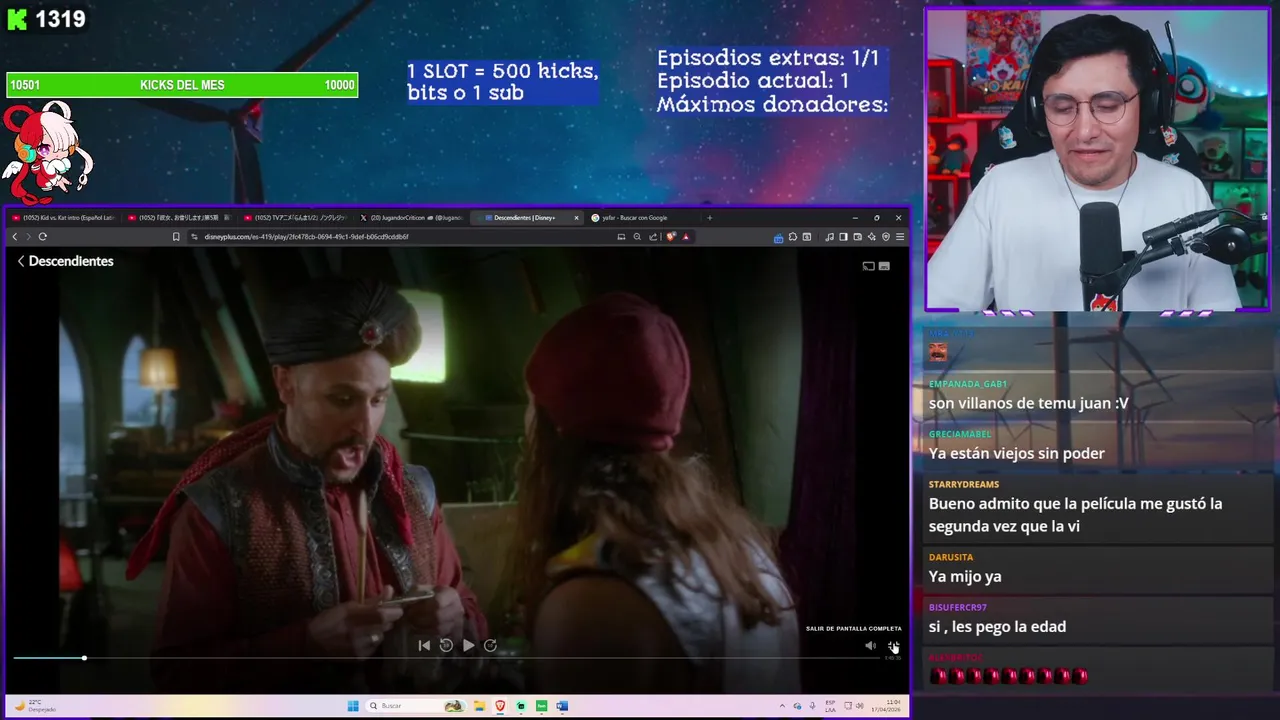Image resolution: width=1280 pixels, height=720 pixels.
Task: Open Microsoft Word from taskbar
Action: pos(561,705)
